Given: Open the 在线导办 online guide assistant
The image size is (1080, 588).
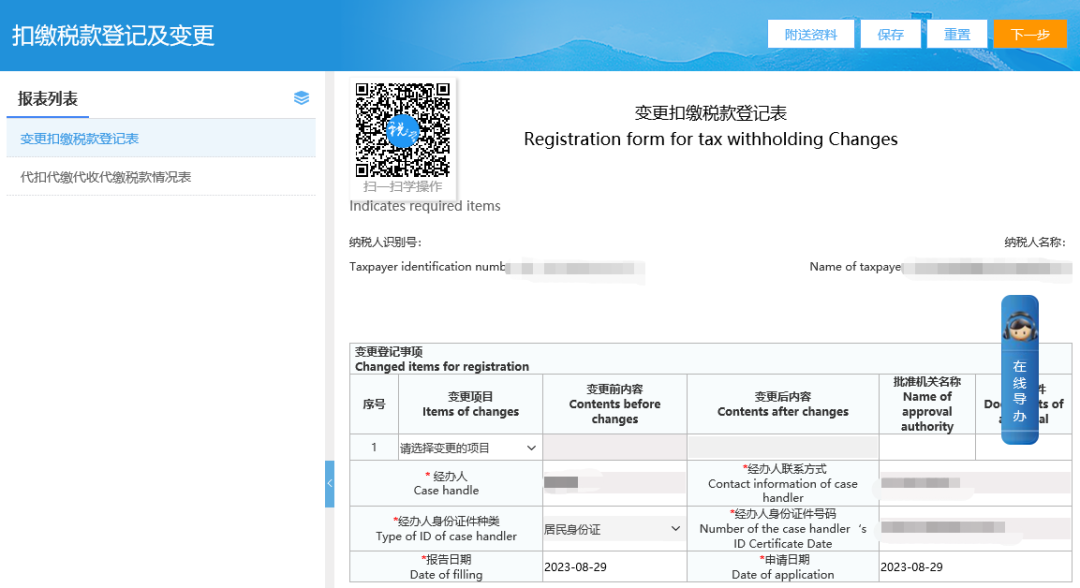Looking at the screenshot, I should coord(1019,370).
